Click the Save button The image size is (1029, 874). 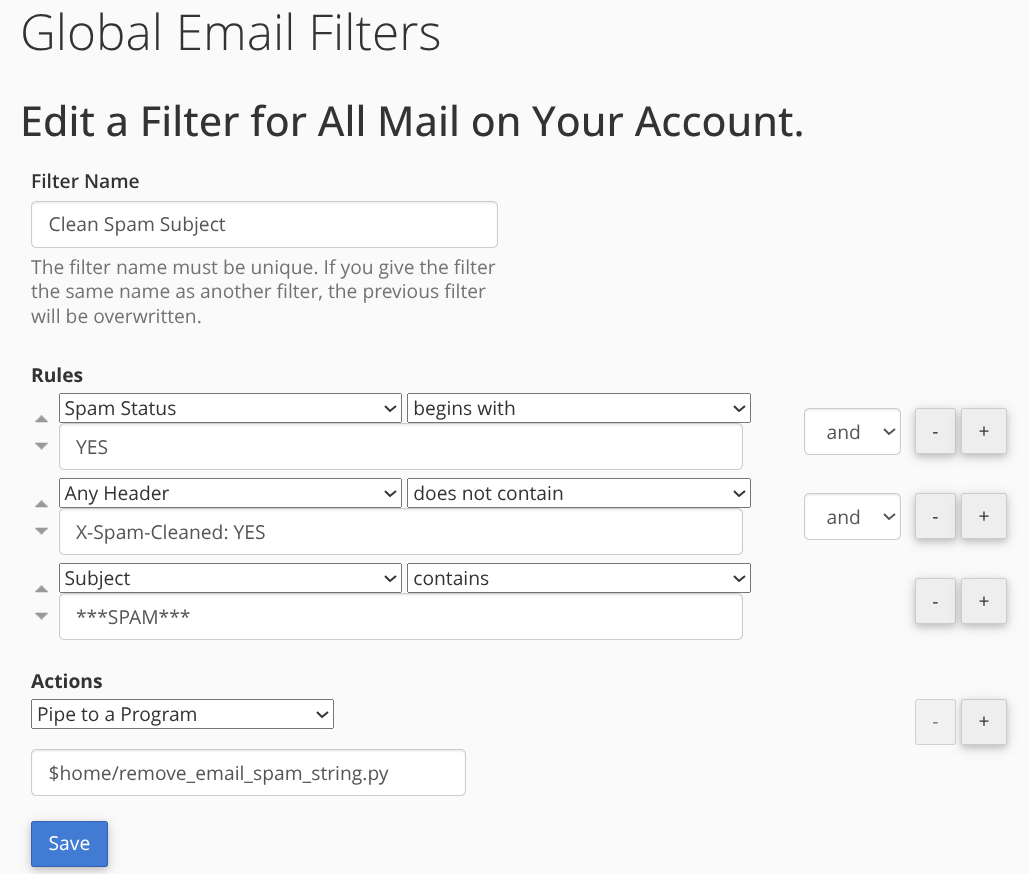pos(70,844)
